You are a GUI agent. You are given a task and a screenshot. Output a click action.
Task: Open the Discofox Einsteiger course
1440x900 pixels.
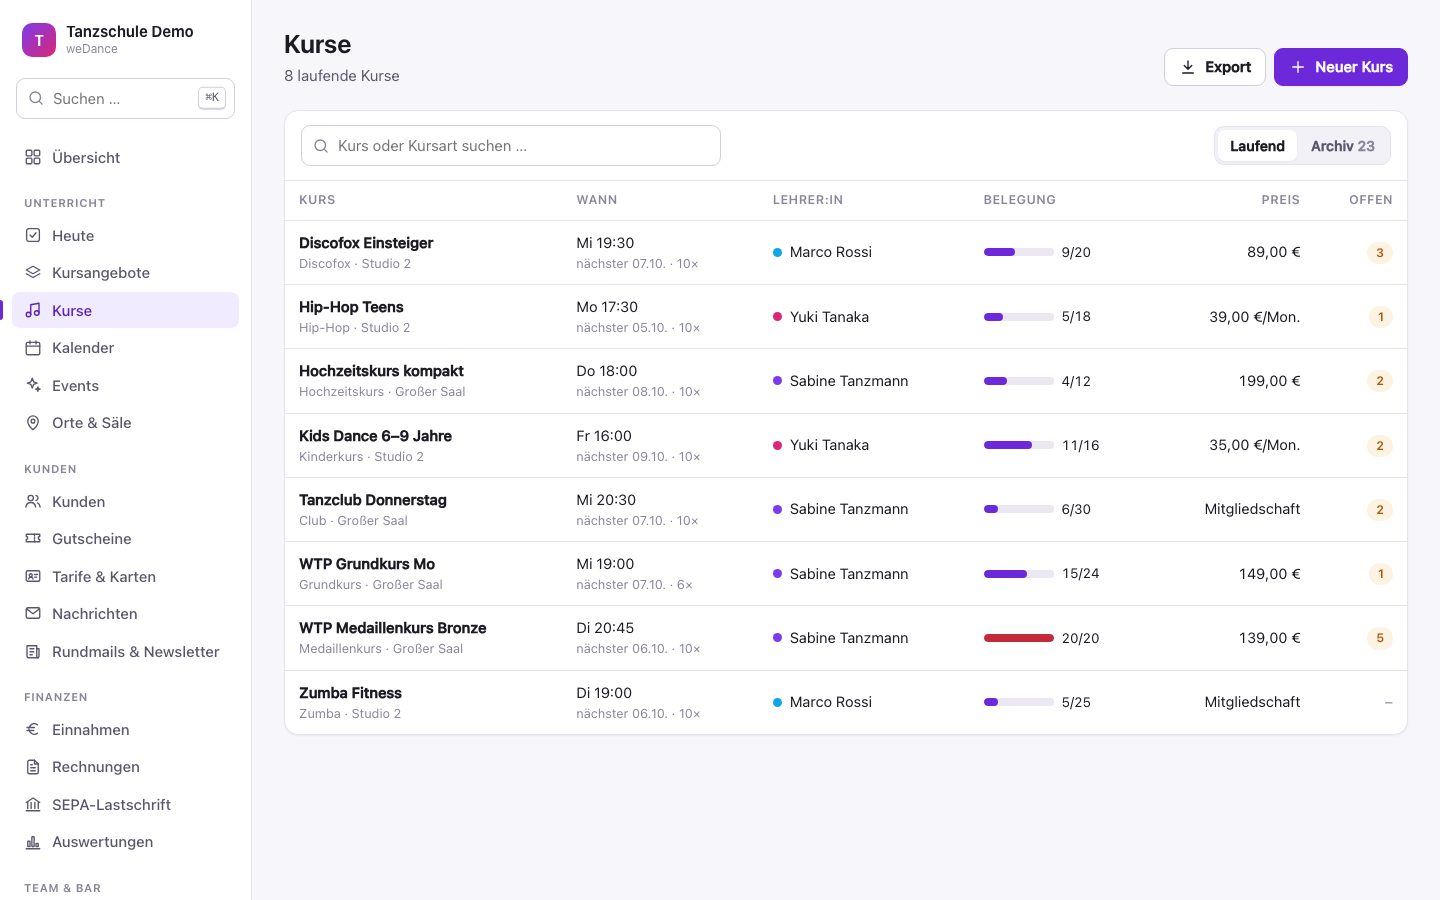click(366, 243)
